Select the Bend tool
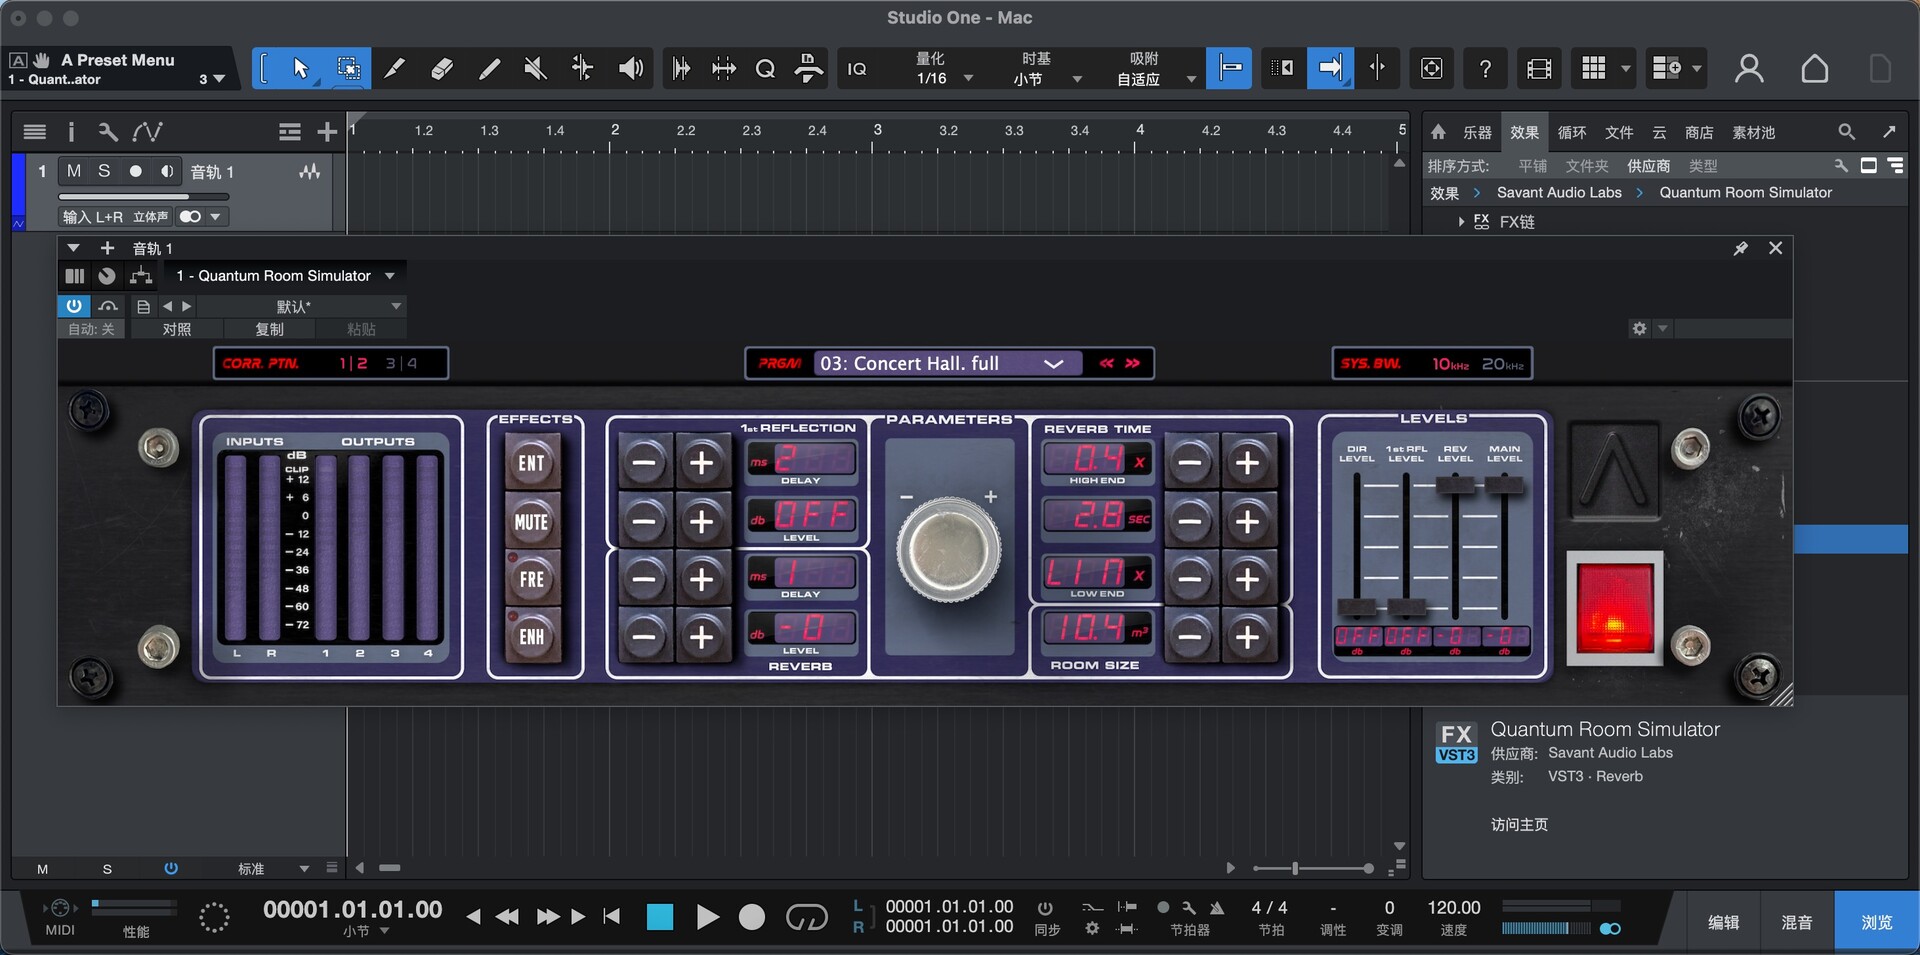 pos(582,68)
